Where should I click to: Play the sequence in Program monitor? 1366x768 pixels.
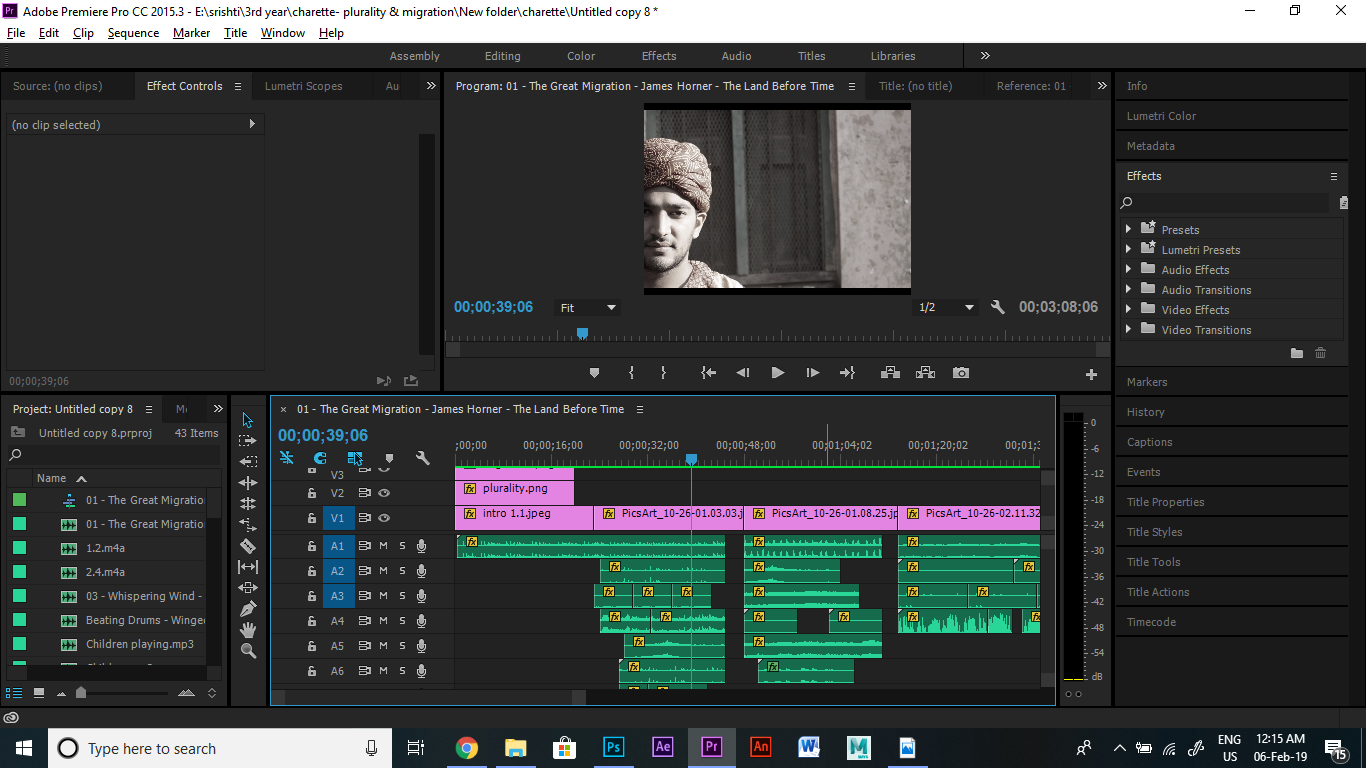(778, 373)
